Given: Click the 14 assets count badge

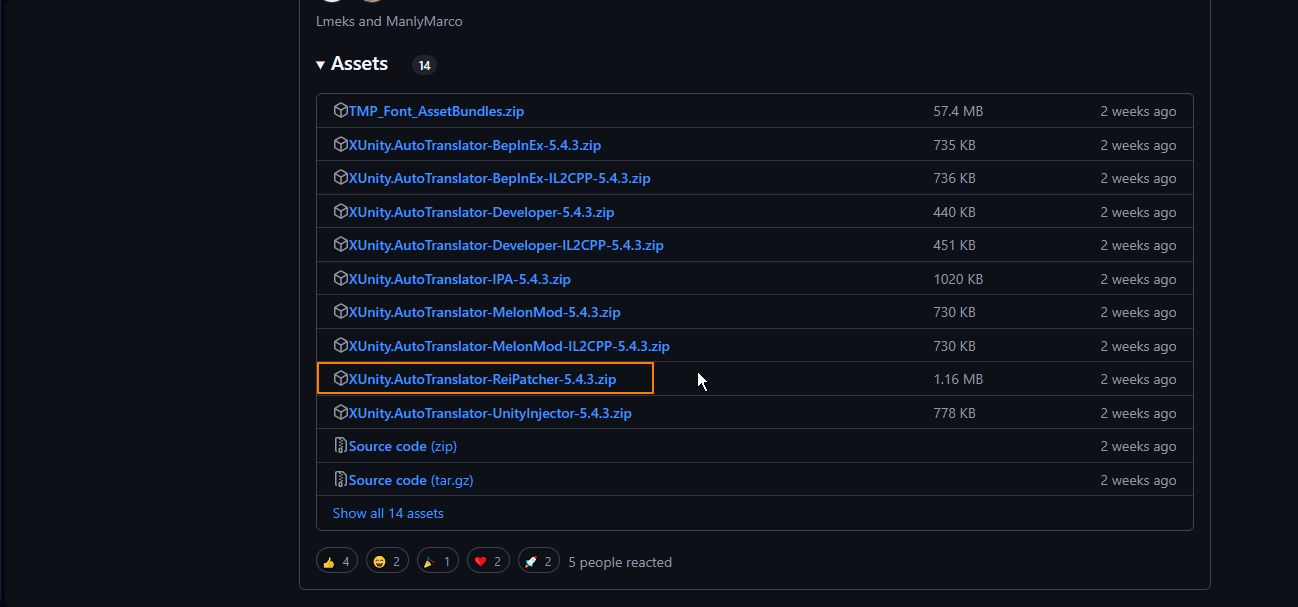Looking at the screenshot, I should (x=424, y=65).
